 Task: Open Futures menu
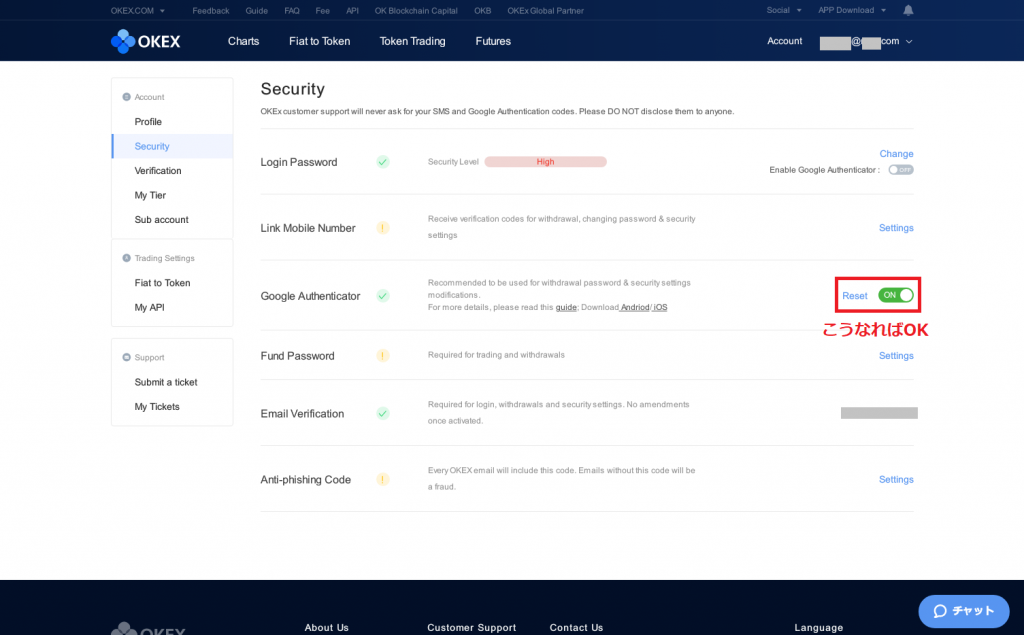[x=493, y=41]
